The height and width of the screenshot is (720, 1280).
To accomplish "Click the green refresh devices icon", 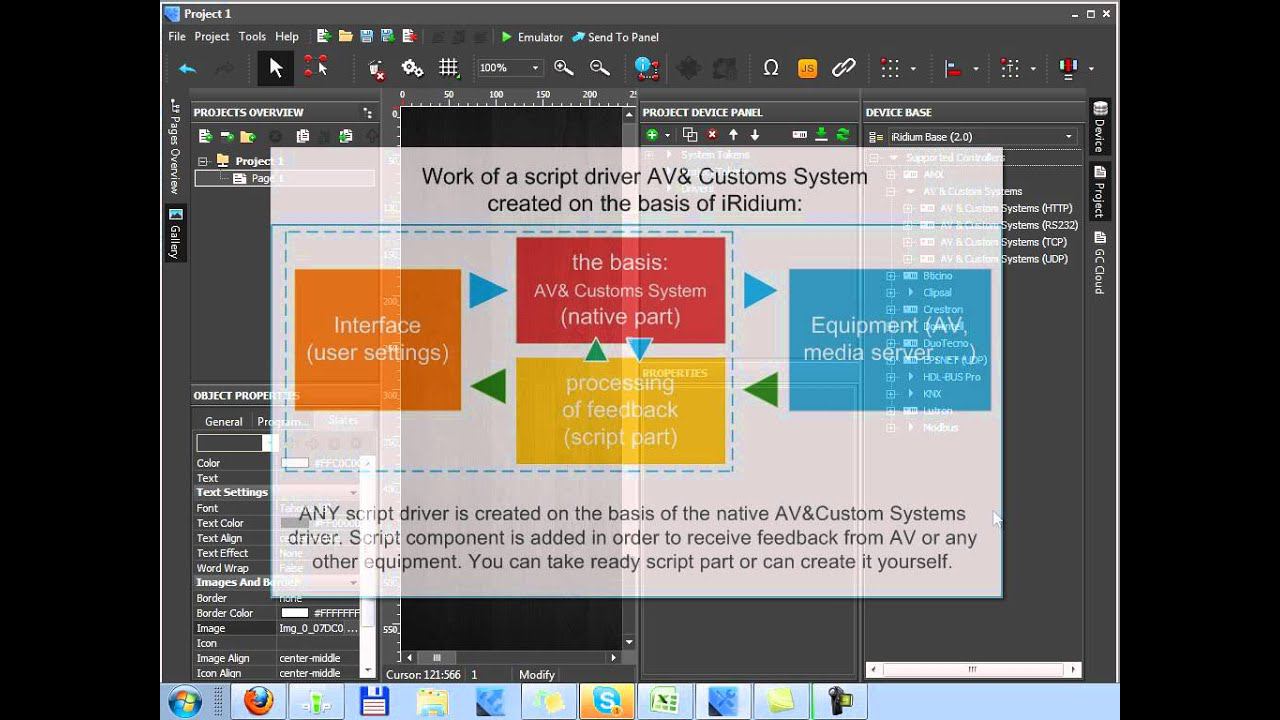I will (x=843, y=135).
